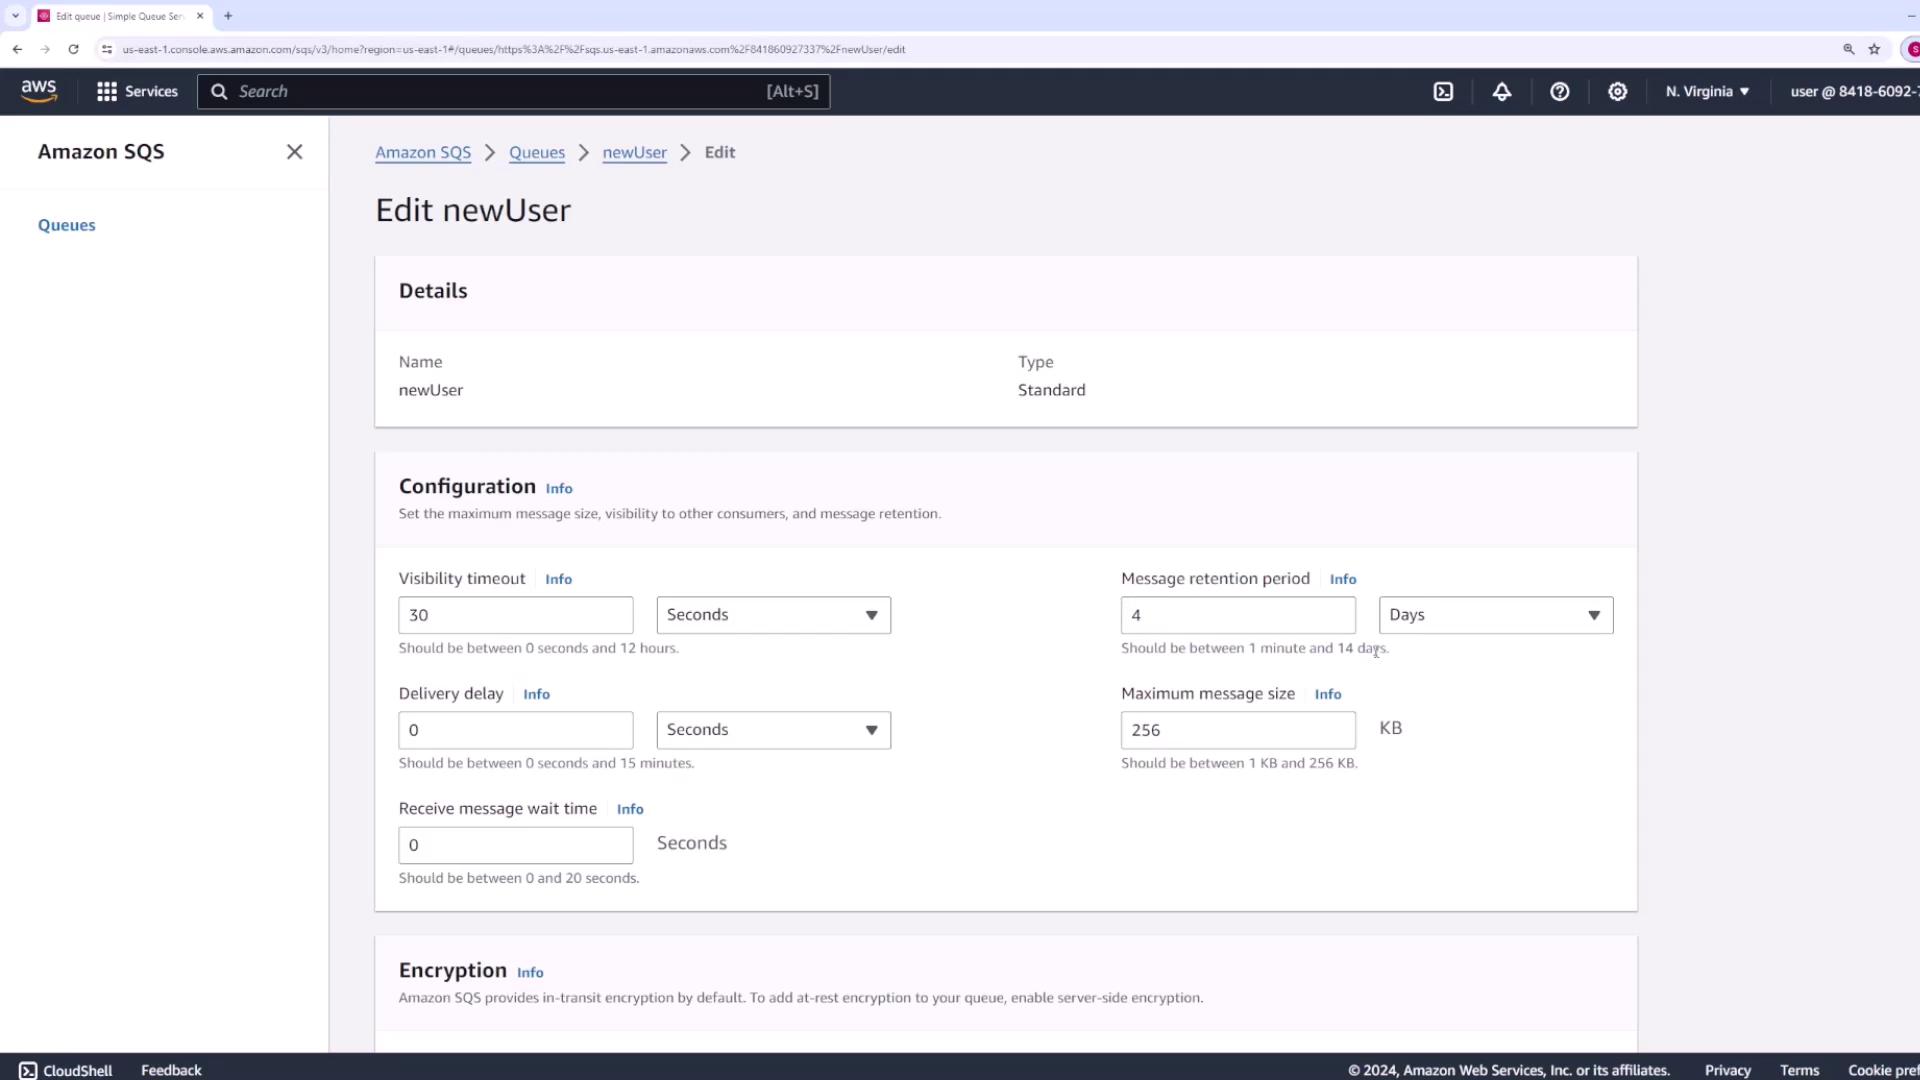Viewport: 1920px width, 1080px height.
Task: Reload the page via browser refresh icon
Action: [x=73, y=49]
